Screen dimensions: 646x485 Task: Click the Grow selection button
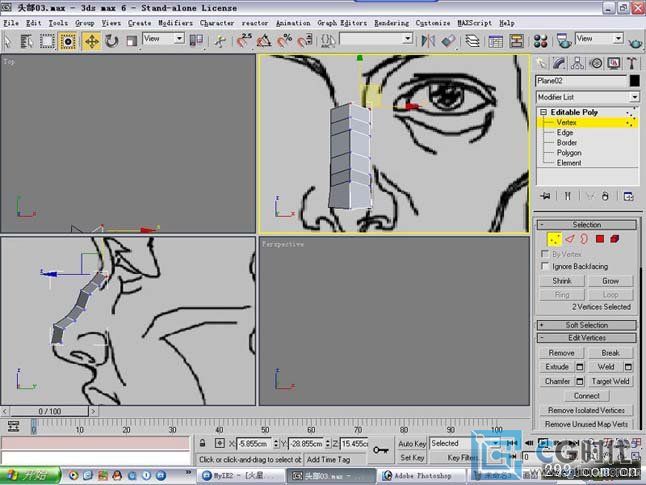coord(611,281)
